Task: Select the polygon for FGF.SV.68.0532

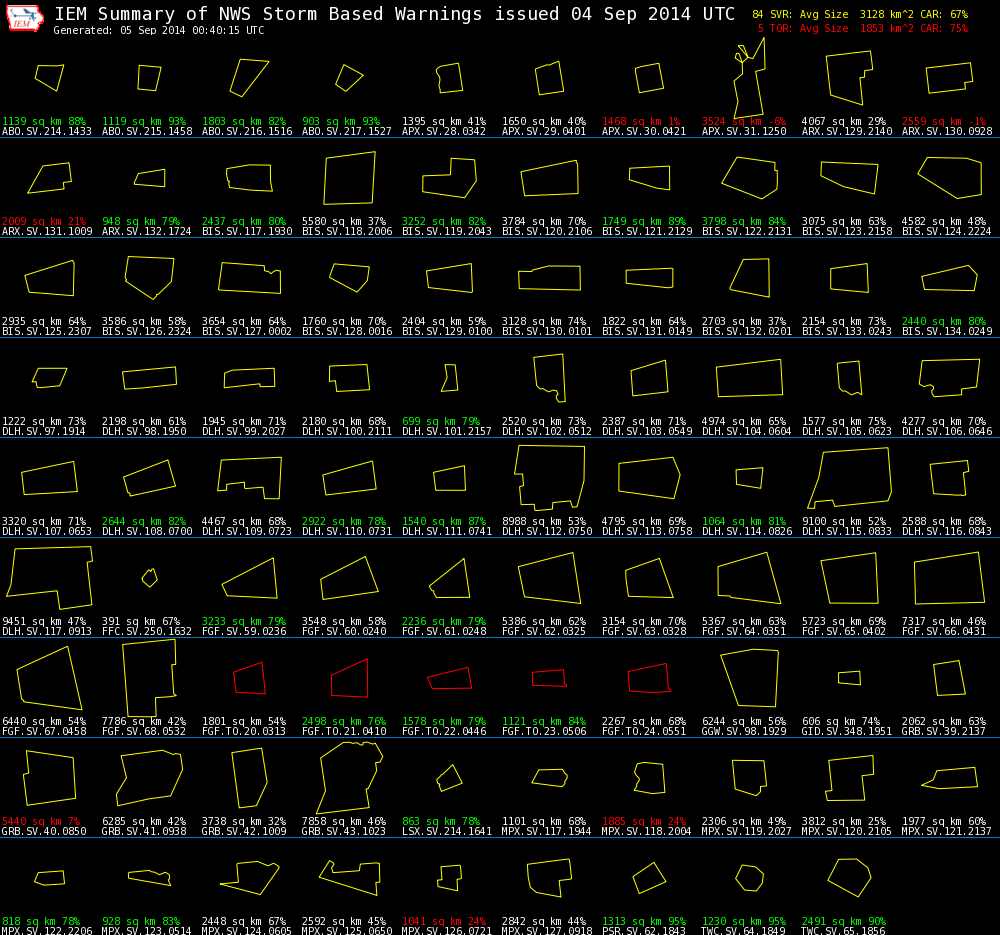Action: point(150,678)
